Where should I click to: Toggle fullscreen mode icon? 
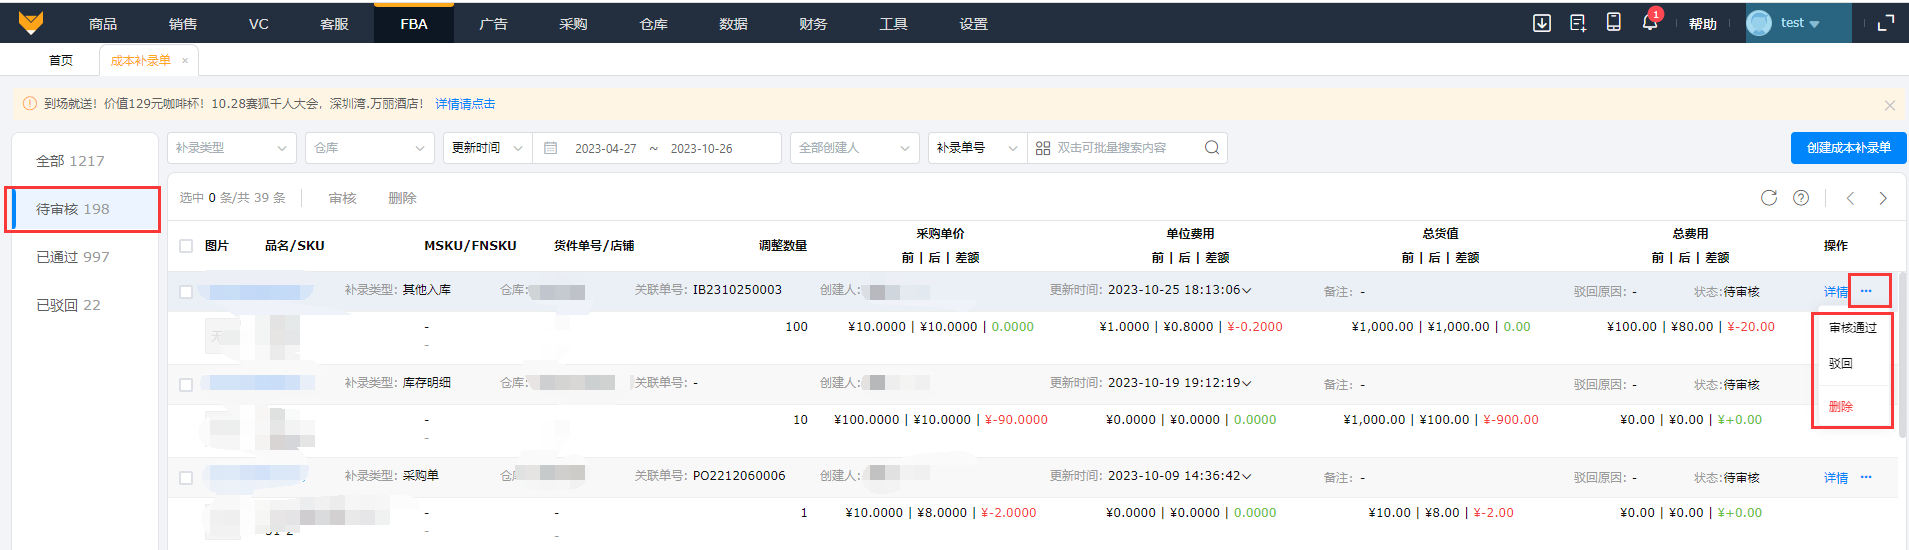[1886, 23]
